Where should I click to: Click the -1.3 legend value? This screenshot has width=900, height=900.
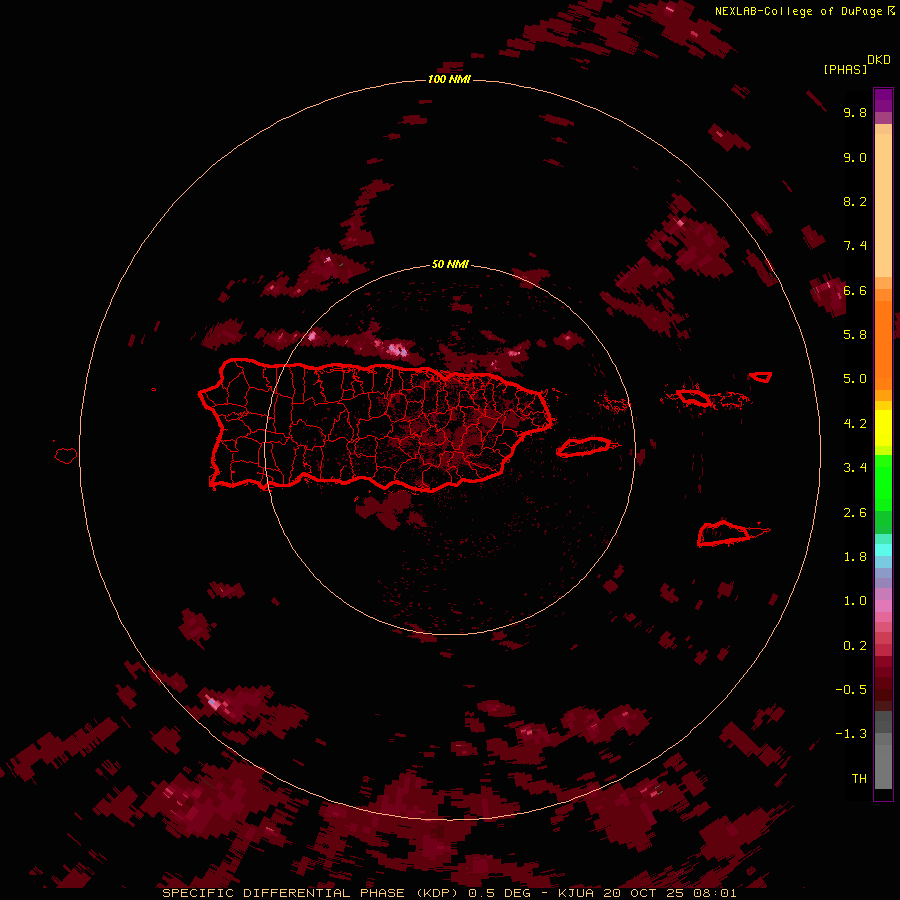point(851,734)
